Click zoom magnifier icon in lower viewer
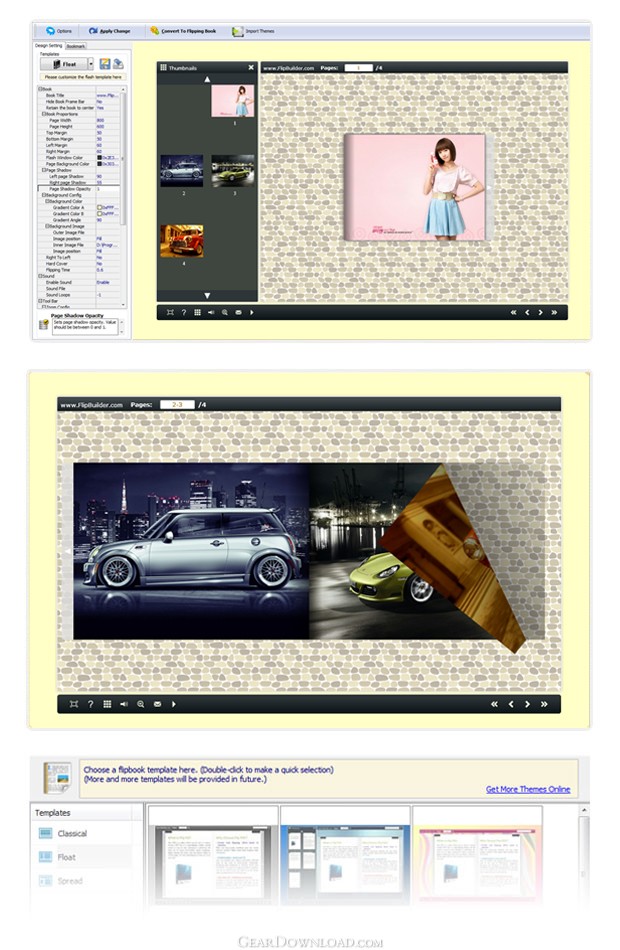620x950 pixels. click(x=141, y=704)
